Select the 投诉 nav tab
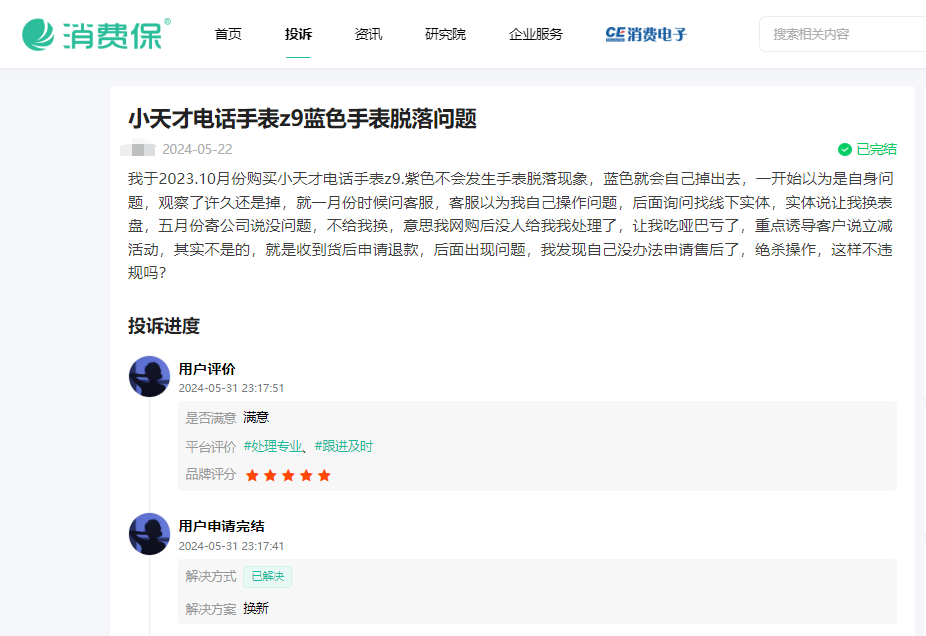Image resolution: width=926 pixels, height=636 pixels. click(298, 34)
